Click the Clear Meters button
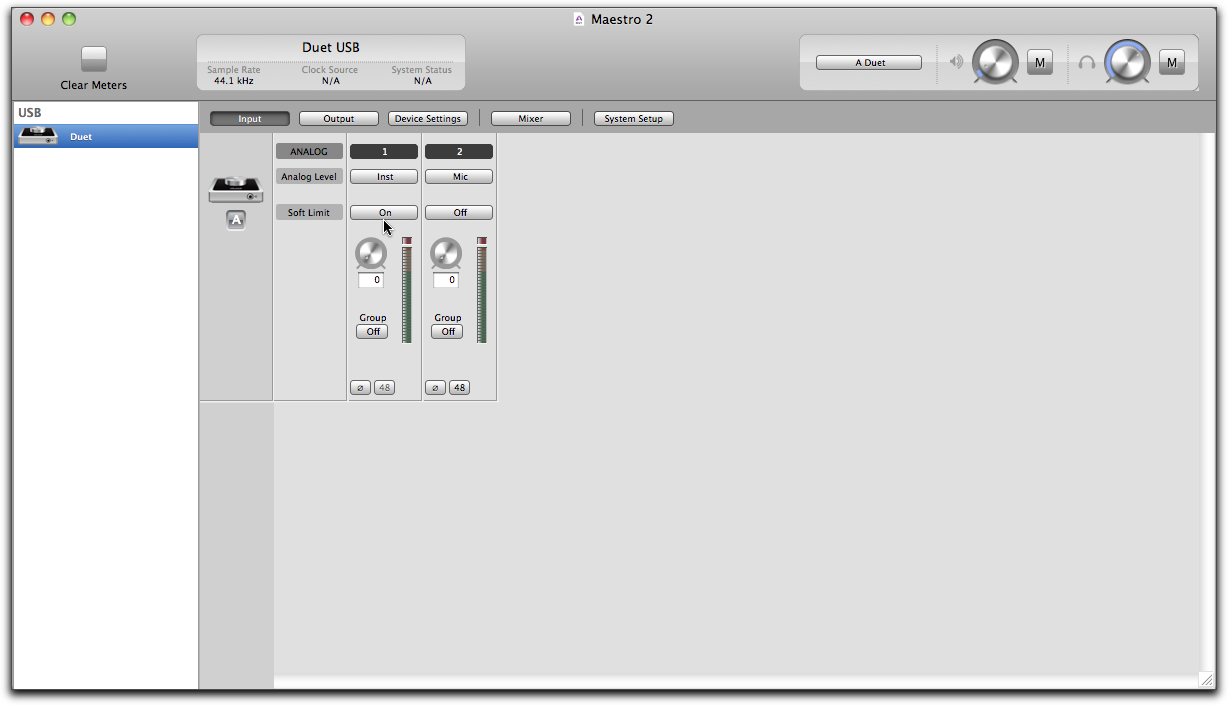 click(x=94, y=59)
